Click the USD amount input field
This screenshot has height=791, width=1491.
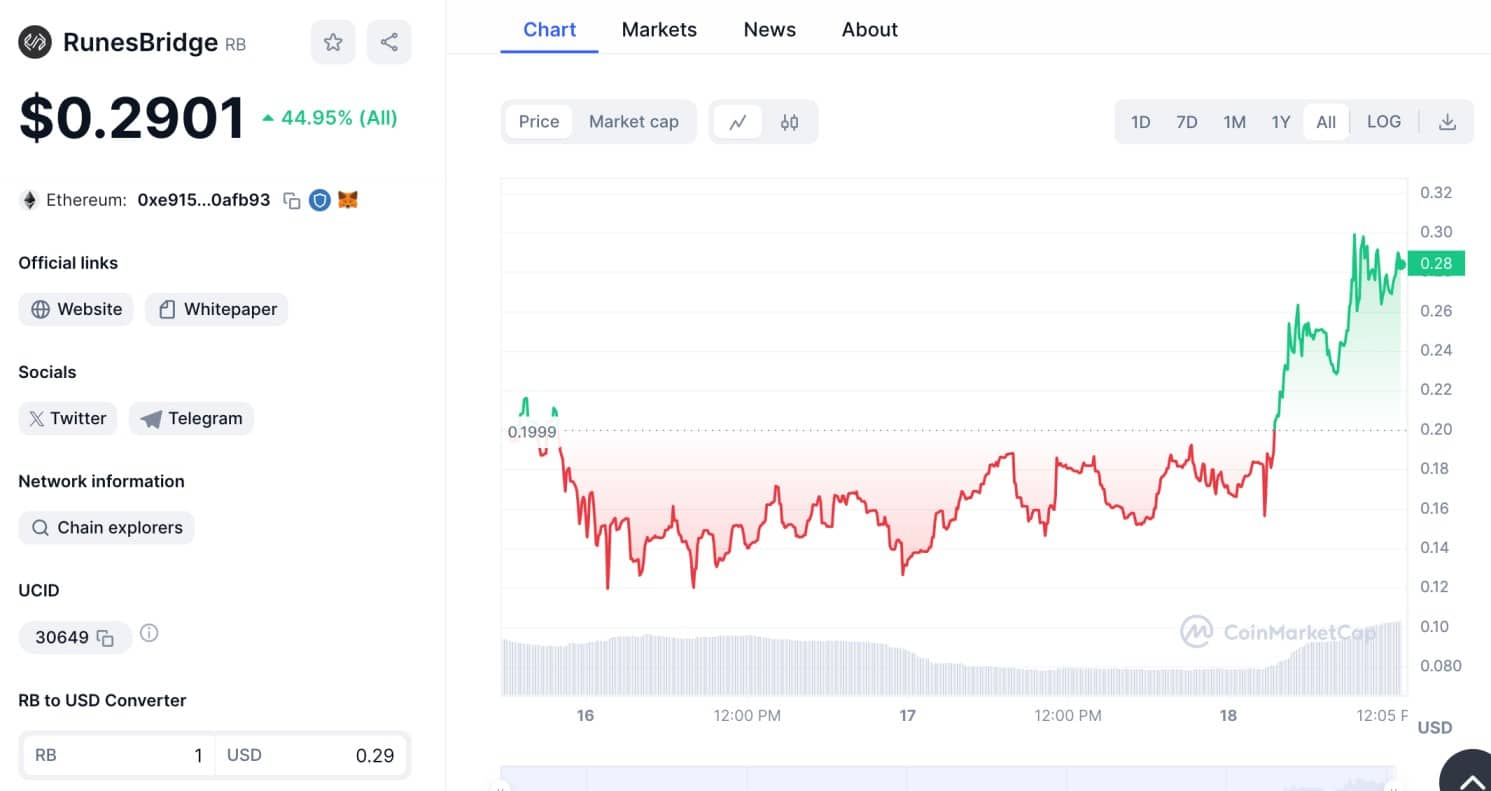click(311, 755)
